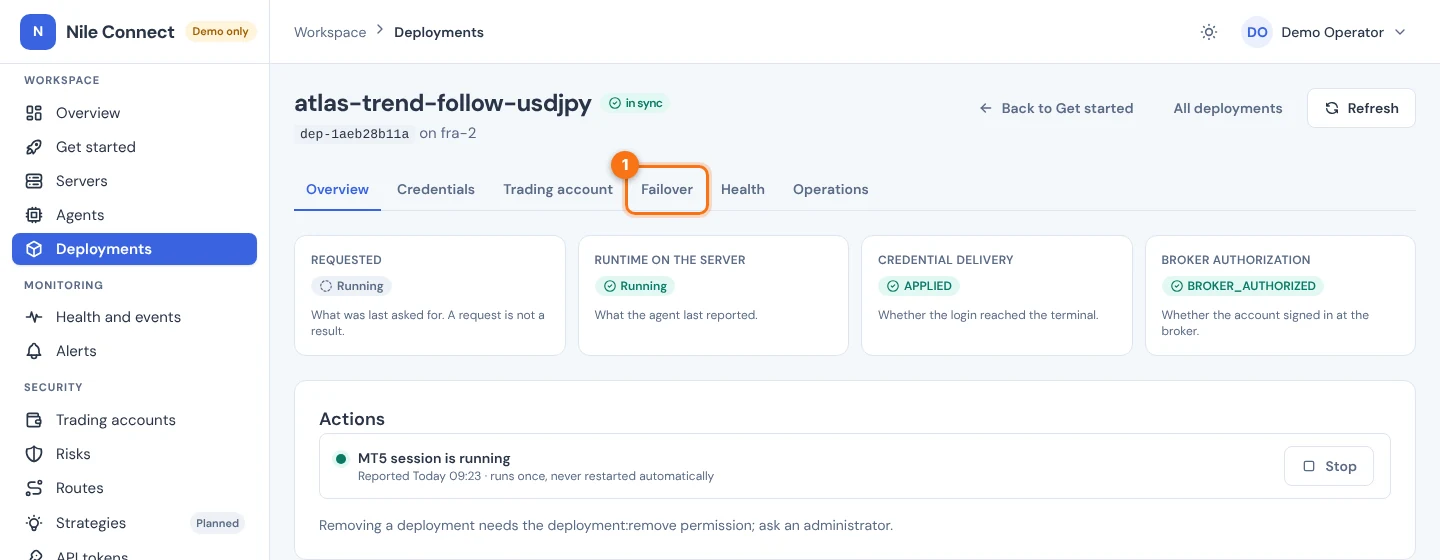The image size is (1440, 560).
Task: Switch to the Health tab
Action: click(x=743, y=189)
